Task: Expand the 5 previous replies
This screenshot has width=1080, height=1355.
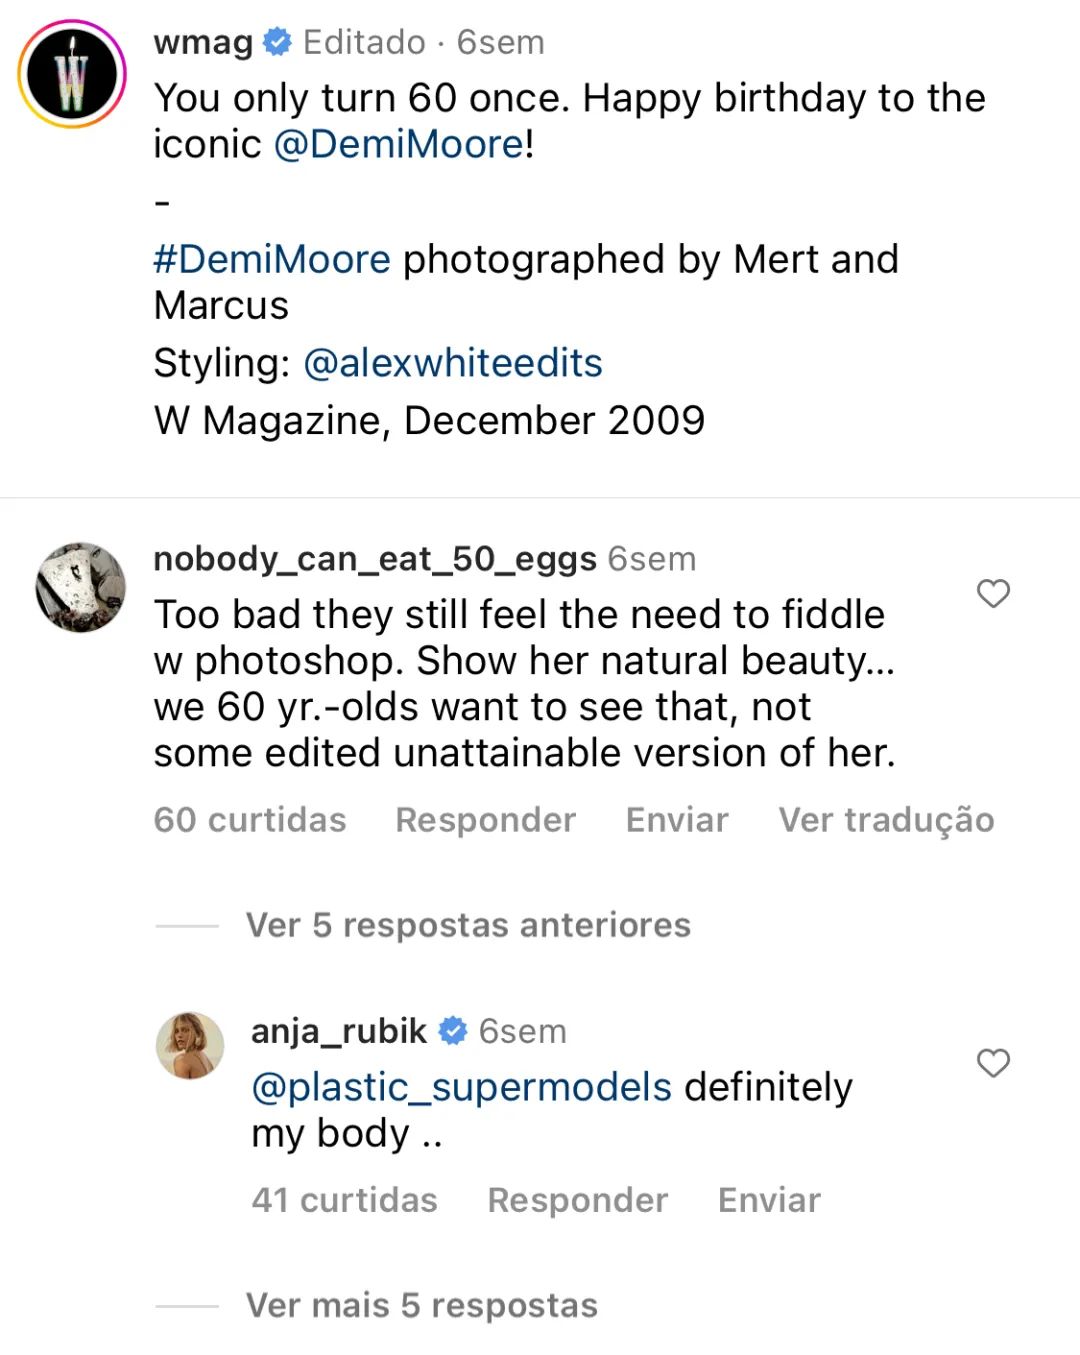Action: (468, 925)
